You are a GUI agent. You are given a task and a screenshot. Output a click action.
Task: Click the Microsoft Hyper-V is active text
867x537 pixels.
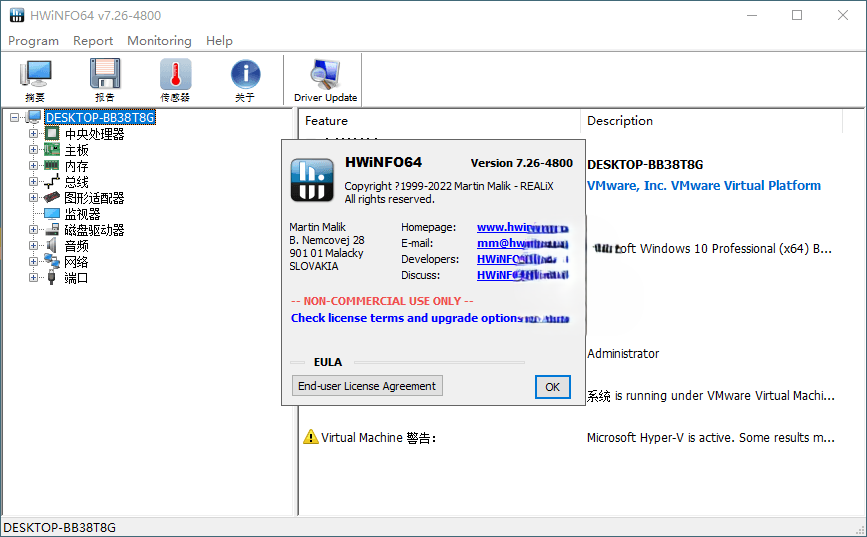pos(711,437)
